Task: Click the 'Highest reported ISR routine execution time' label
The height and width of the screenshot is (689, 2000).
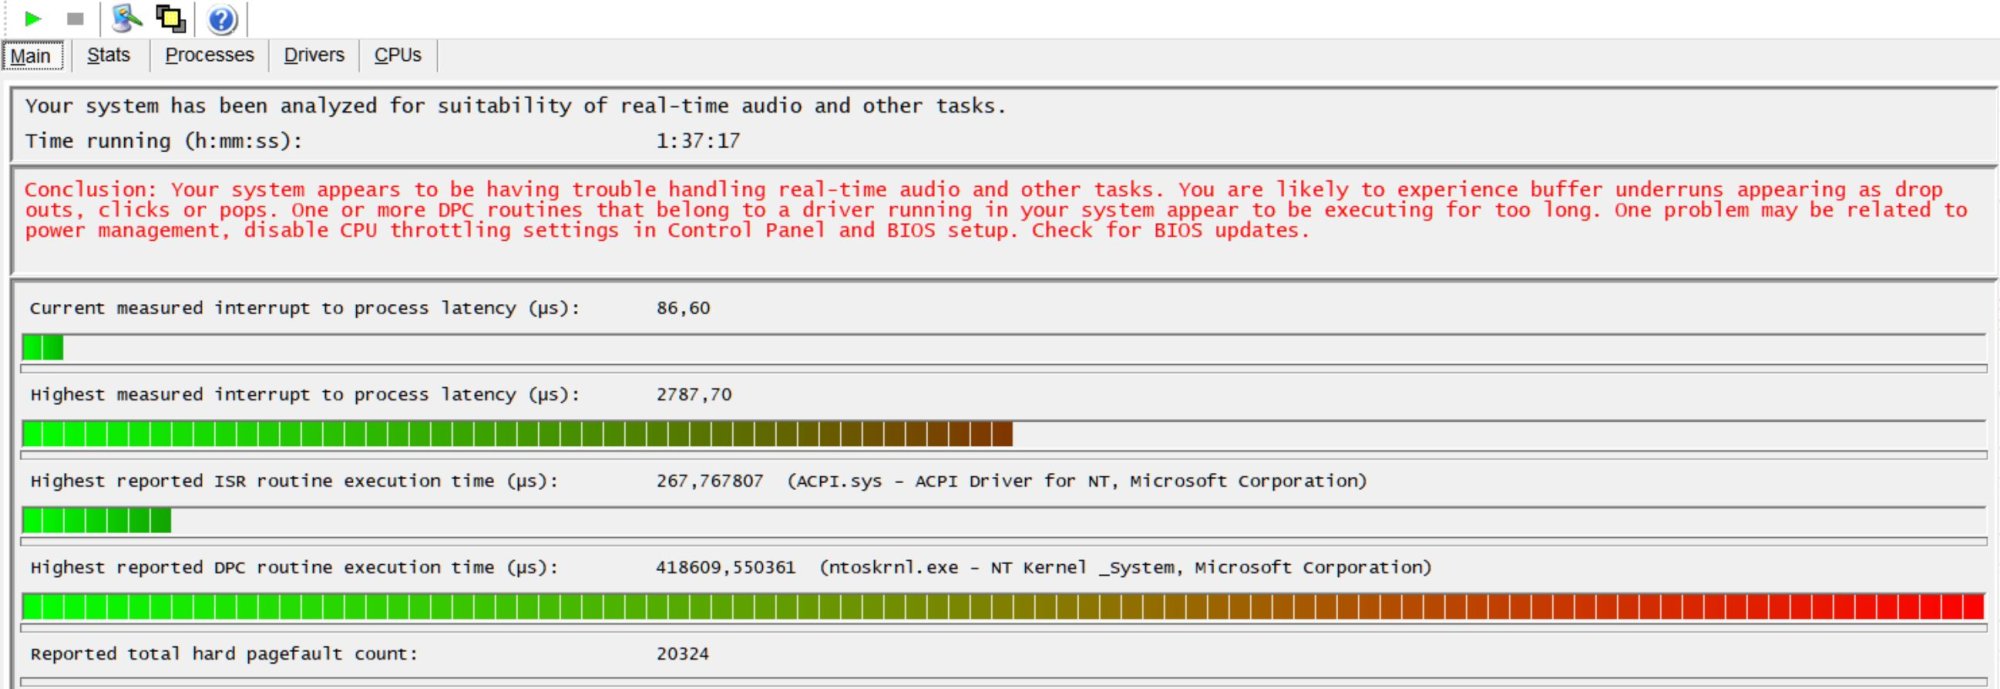Action: click(294, 481)
